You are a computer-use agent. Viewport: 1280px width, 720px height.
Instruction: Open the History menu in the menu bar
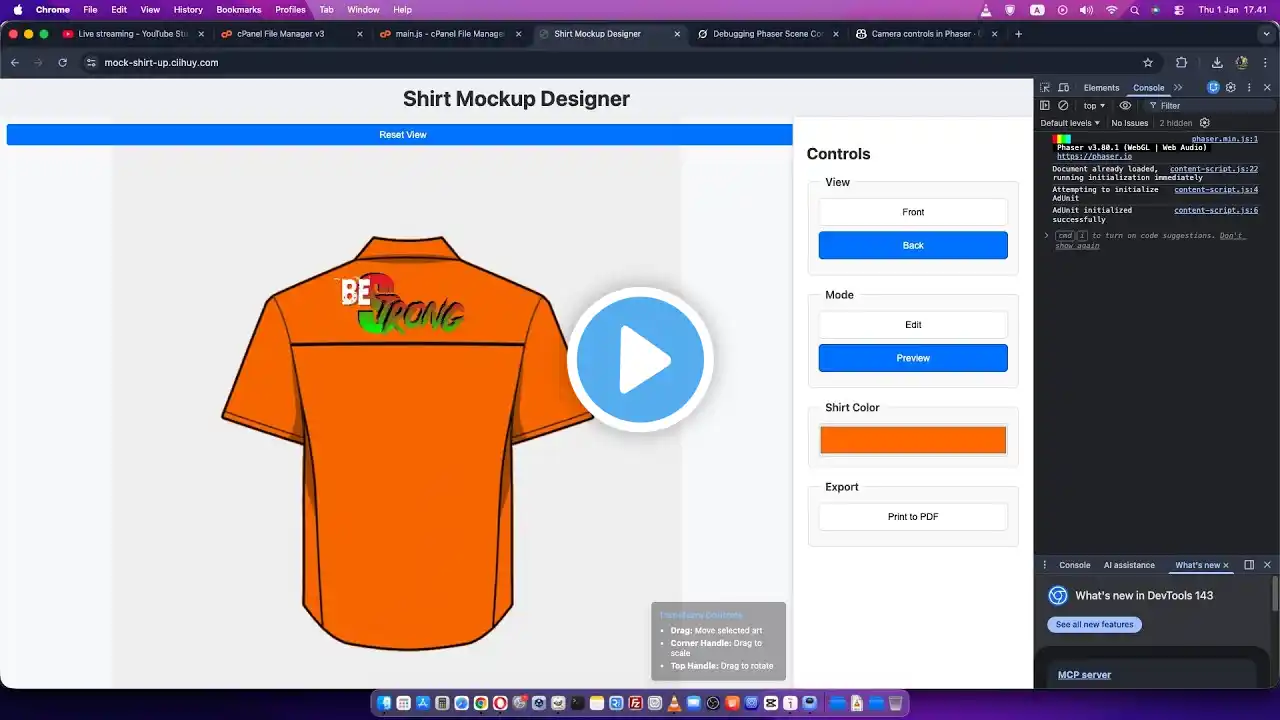pos(188,10)
